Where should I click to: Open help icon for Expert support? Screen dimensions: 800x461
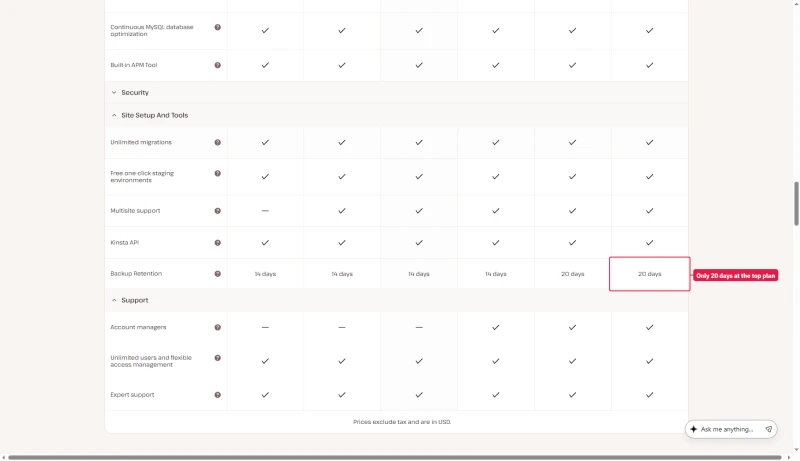point(217,395)
